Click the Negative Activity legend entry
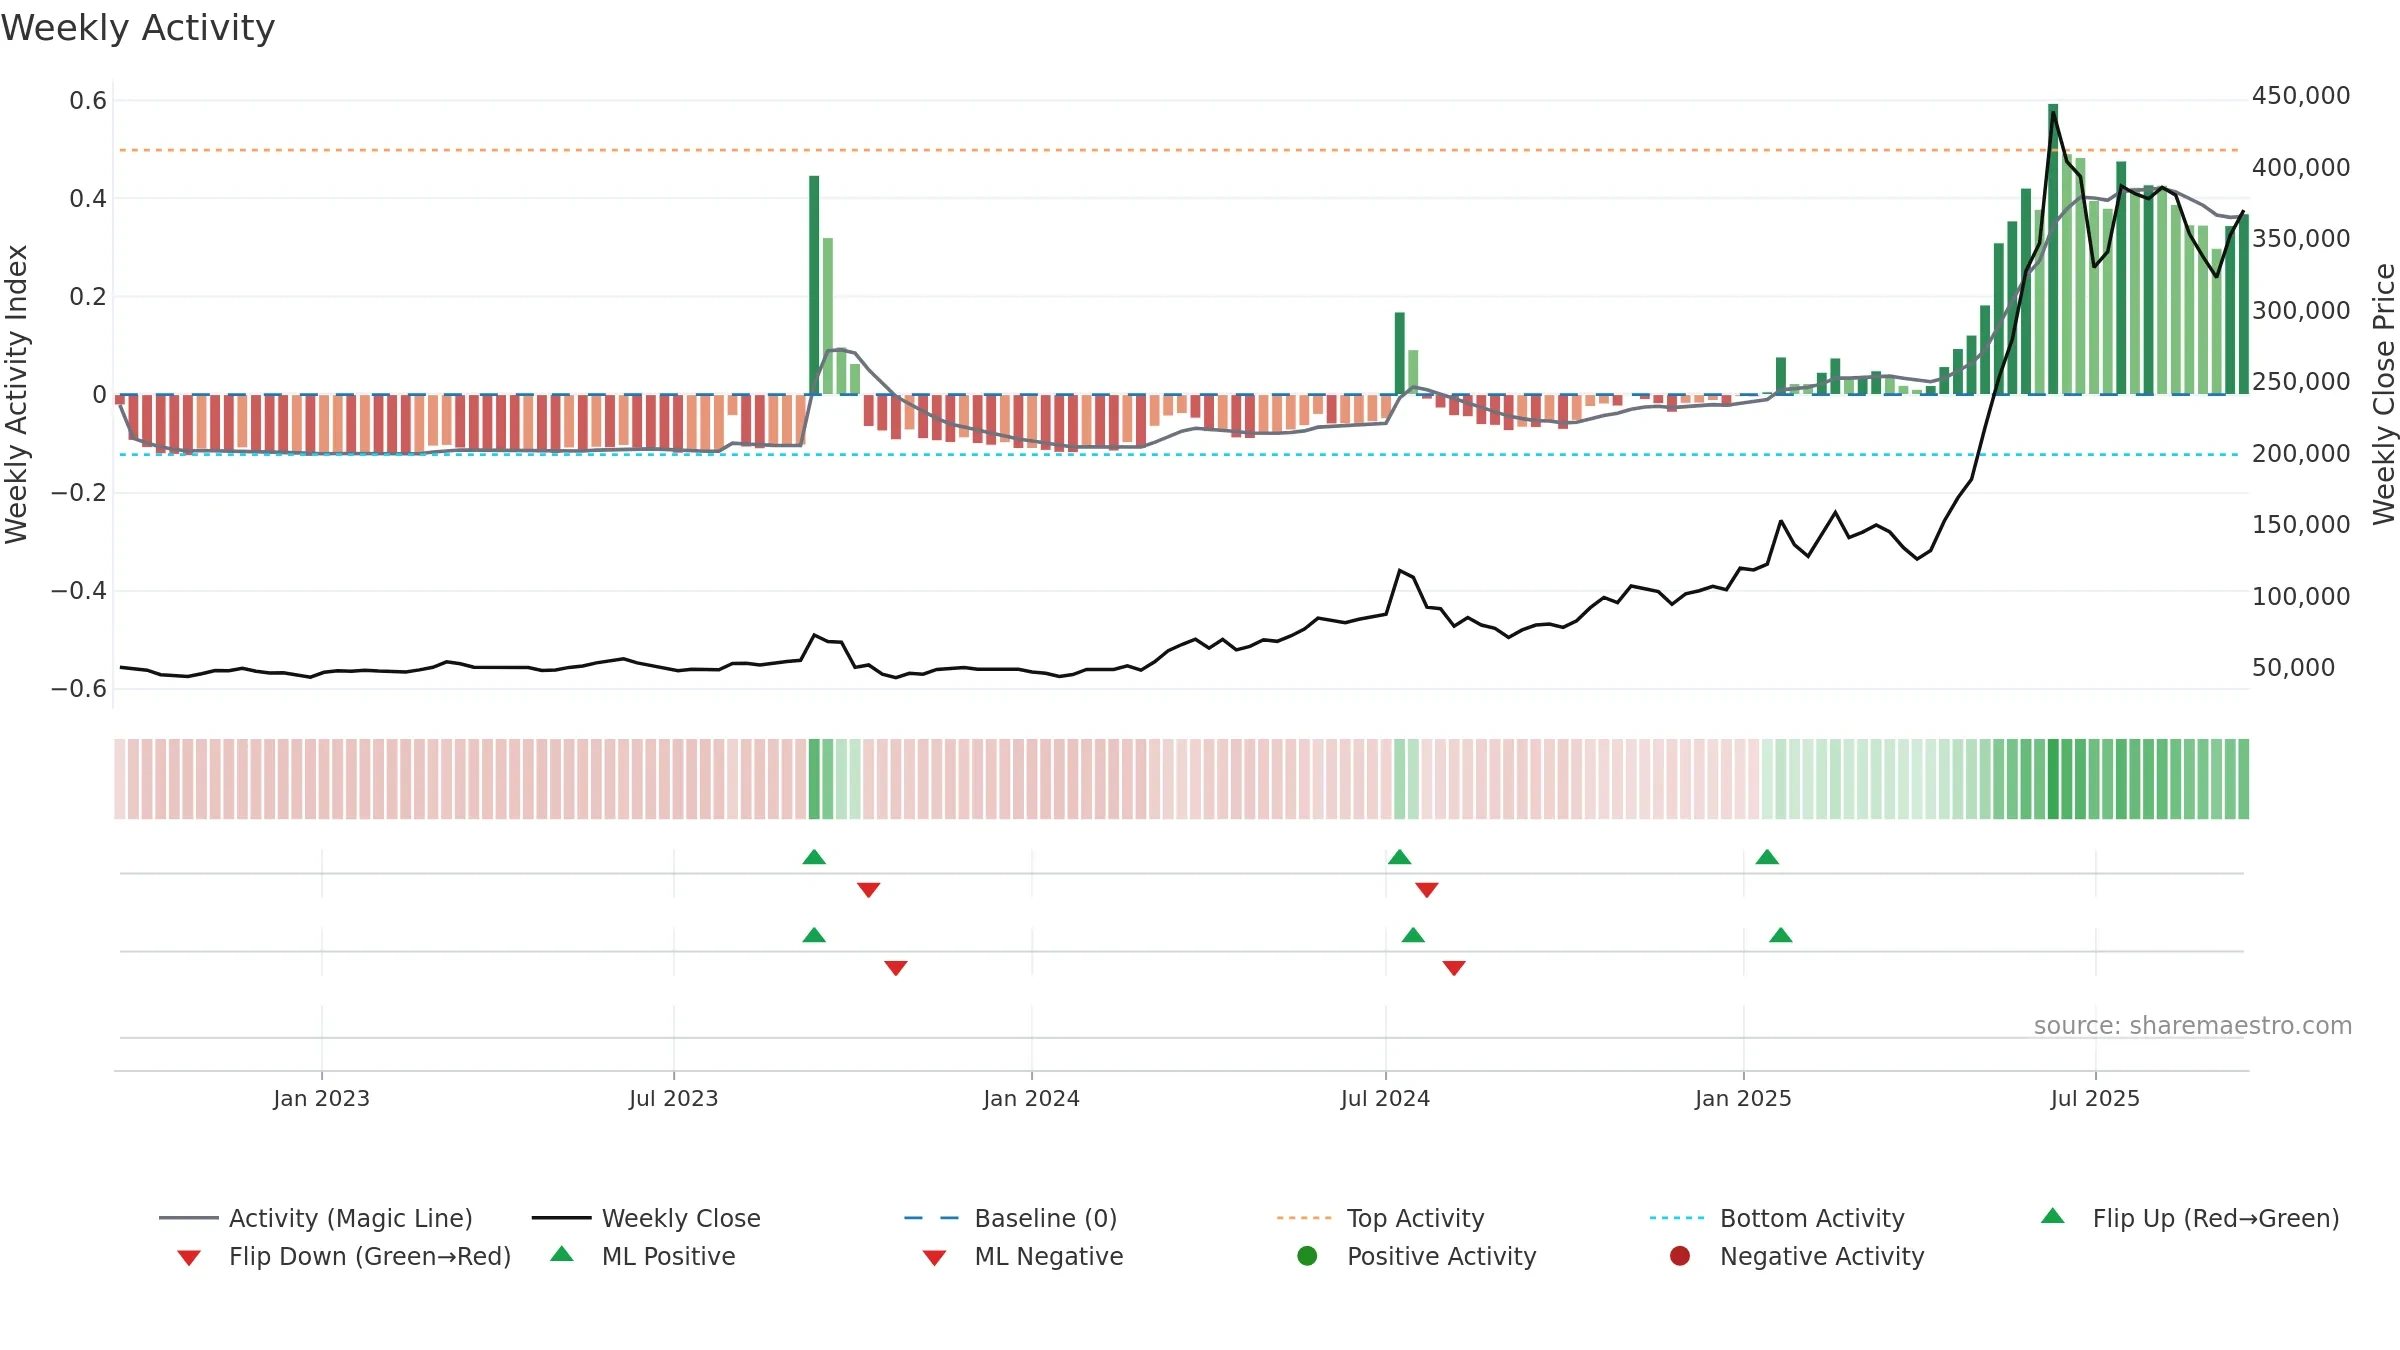2400x1350 pixels. [x=1797, y=1256]
